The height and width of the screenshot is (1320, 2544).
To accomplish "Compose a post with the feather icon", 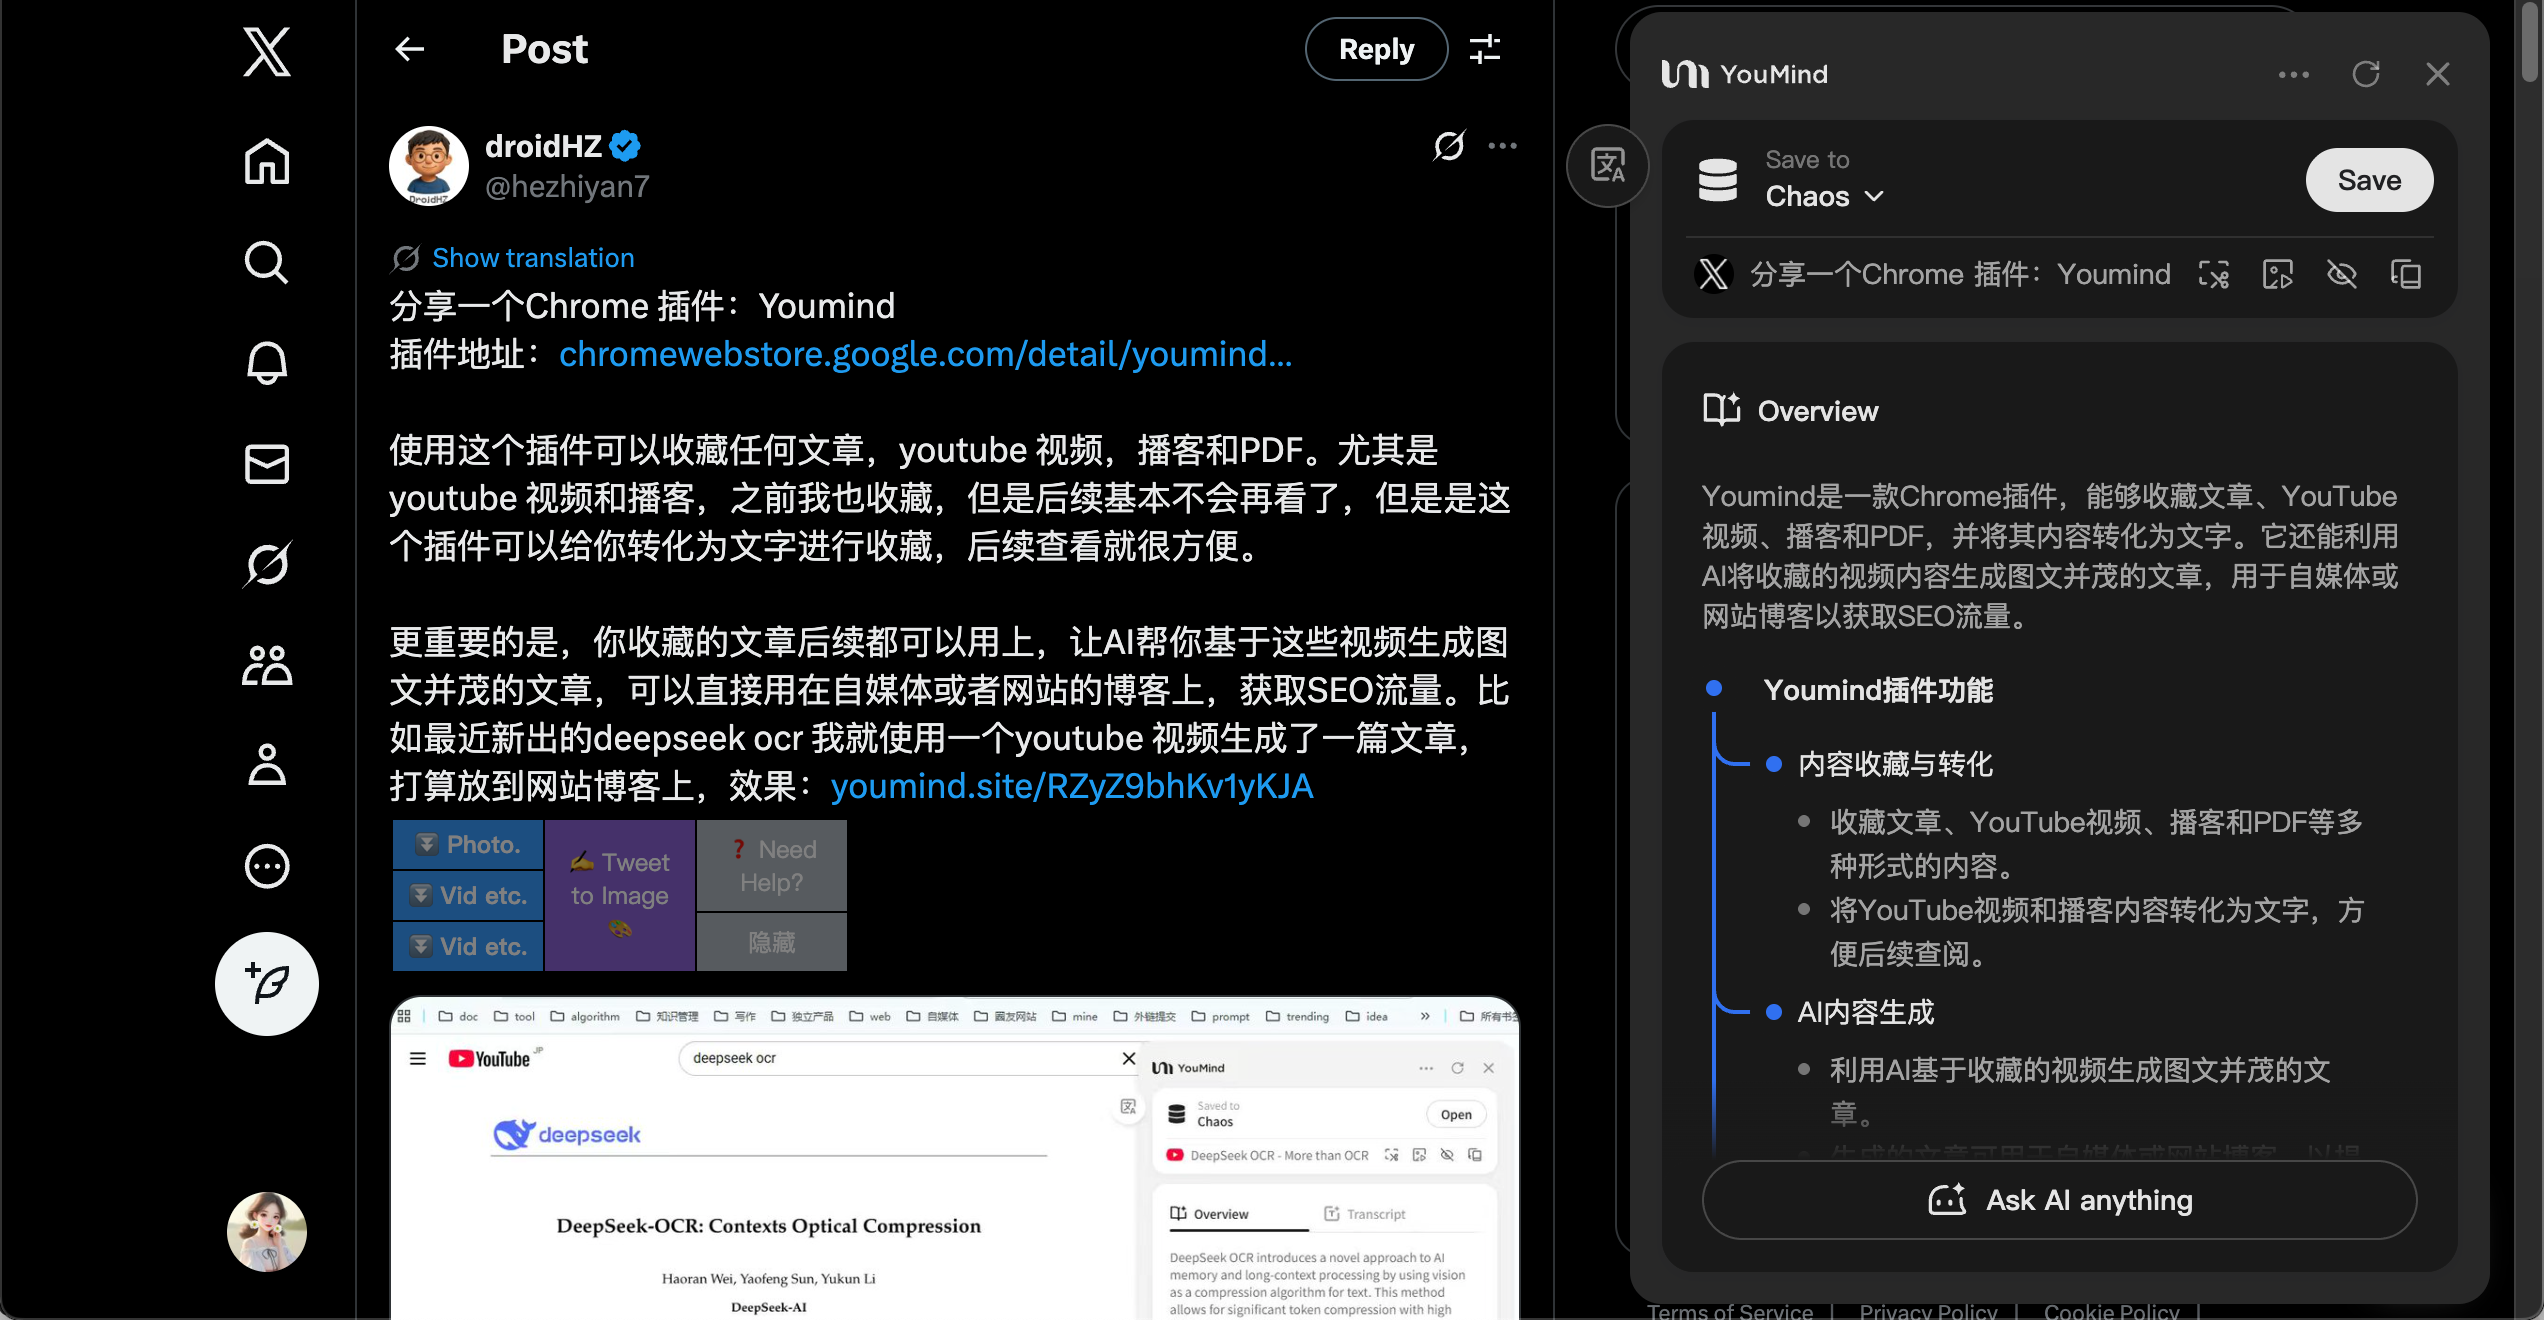I will (x=266, y=984).
